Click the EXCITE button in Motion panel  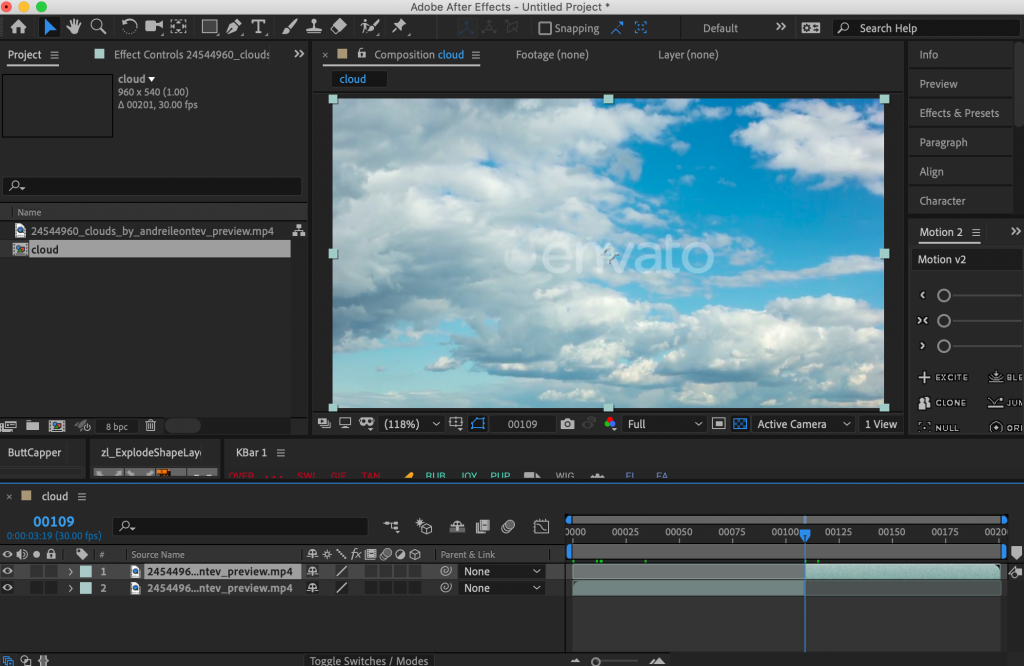[943, 377]
